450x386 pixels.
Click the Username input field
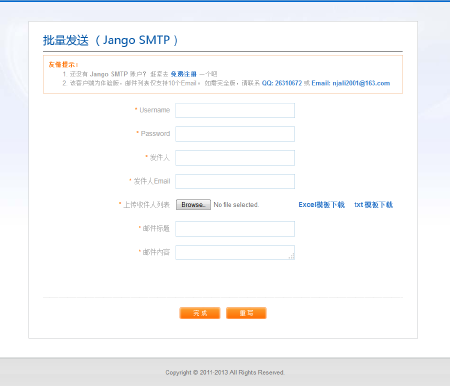point(235,110)
